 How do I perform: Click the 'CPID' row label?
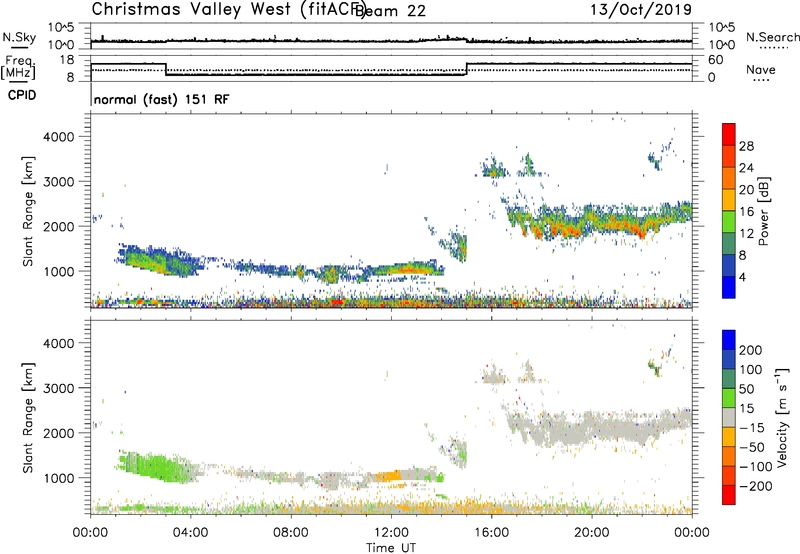pos(22,95)
